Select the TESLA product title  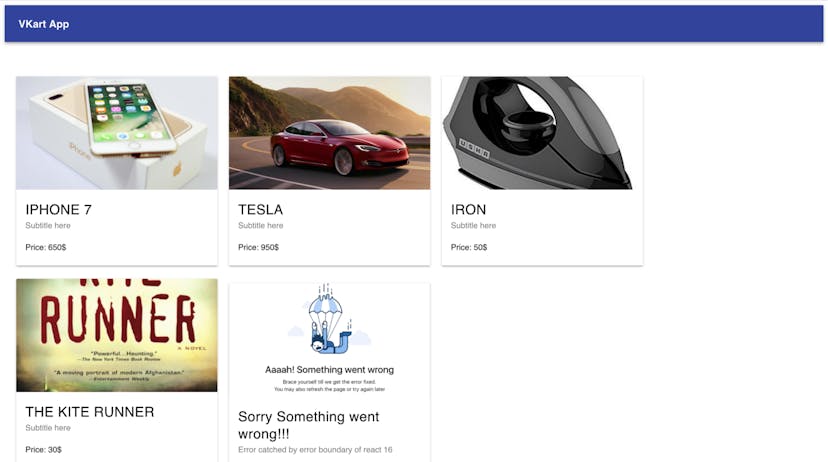point(260,210)
